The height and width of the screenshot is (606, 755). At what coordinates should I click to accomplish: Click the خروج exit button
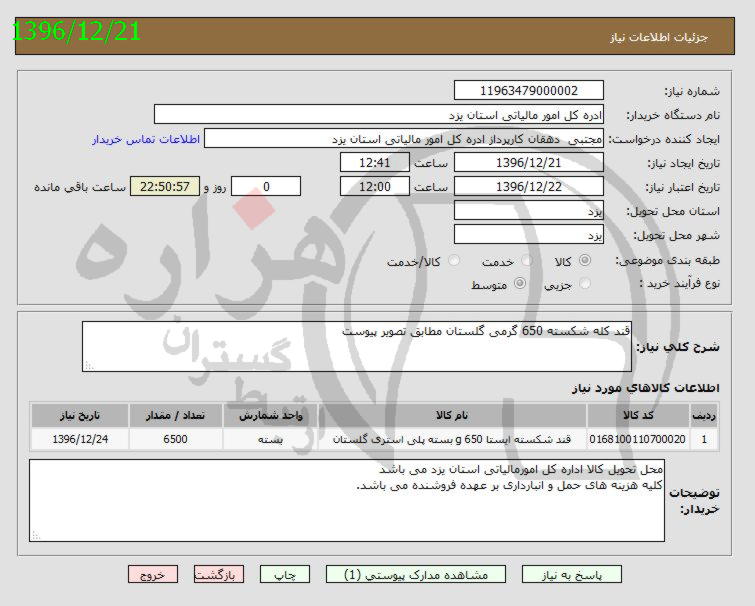point(153,575)
